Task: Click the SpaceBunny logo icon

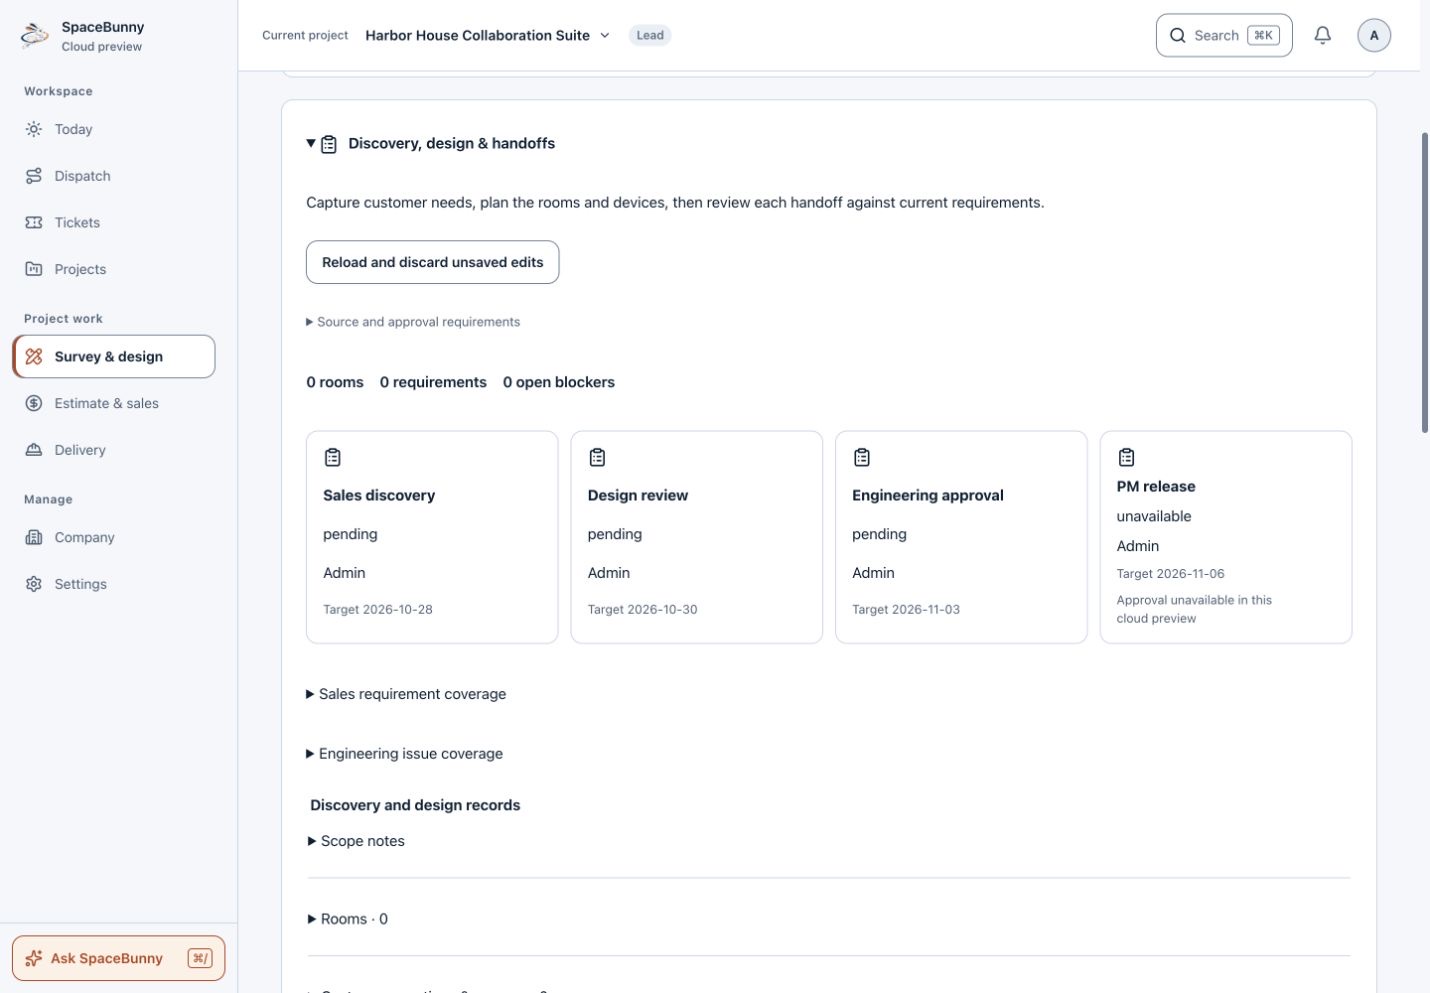Action: click(34, 36)
